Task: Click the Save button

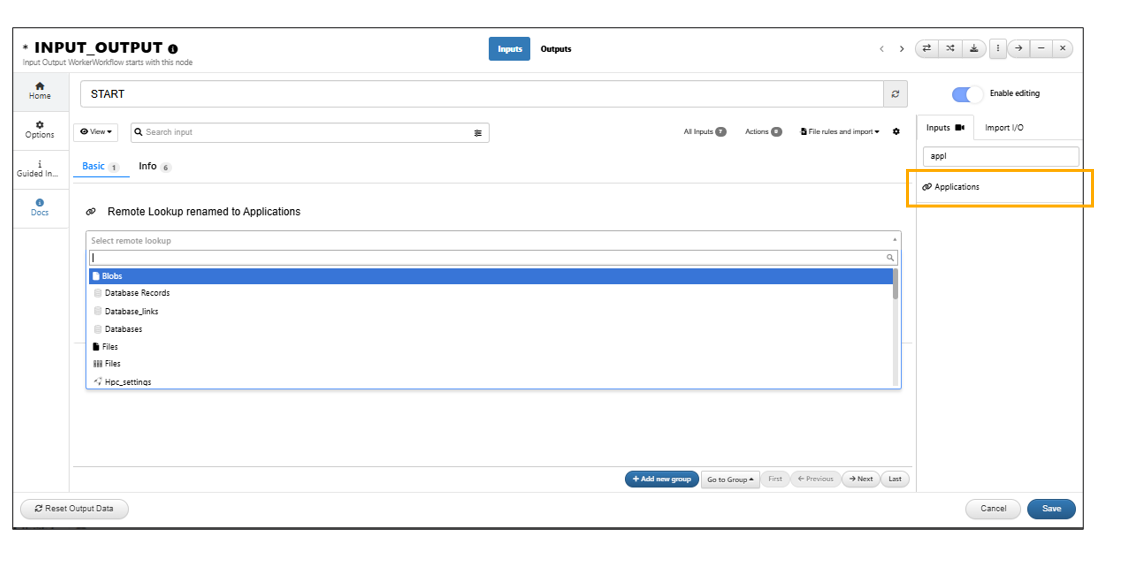Action: [x=1051, y=509]
